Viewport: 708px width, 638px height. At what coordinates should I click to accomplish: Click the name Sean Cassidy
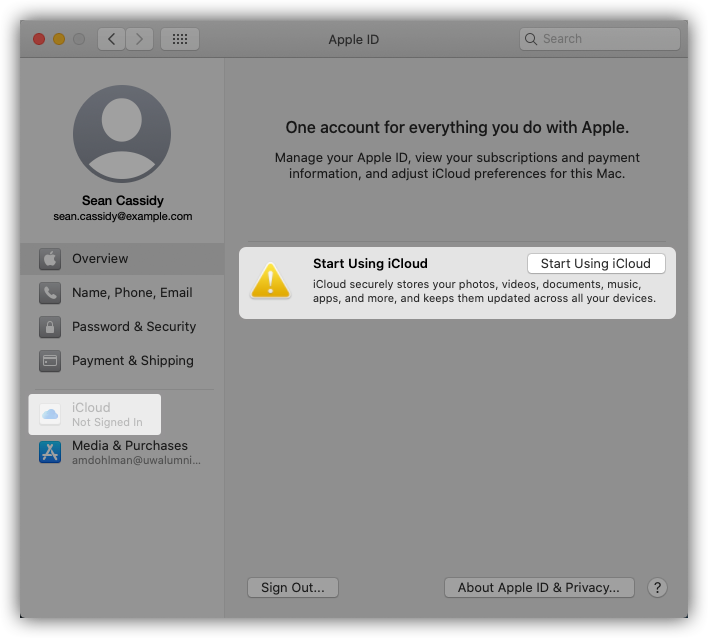pos(123,200)
